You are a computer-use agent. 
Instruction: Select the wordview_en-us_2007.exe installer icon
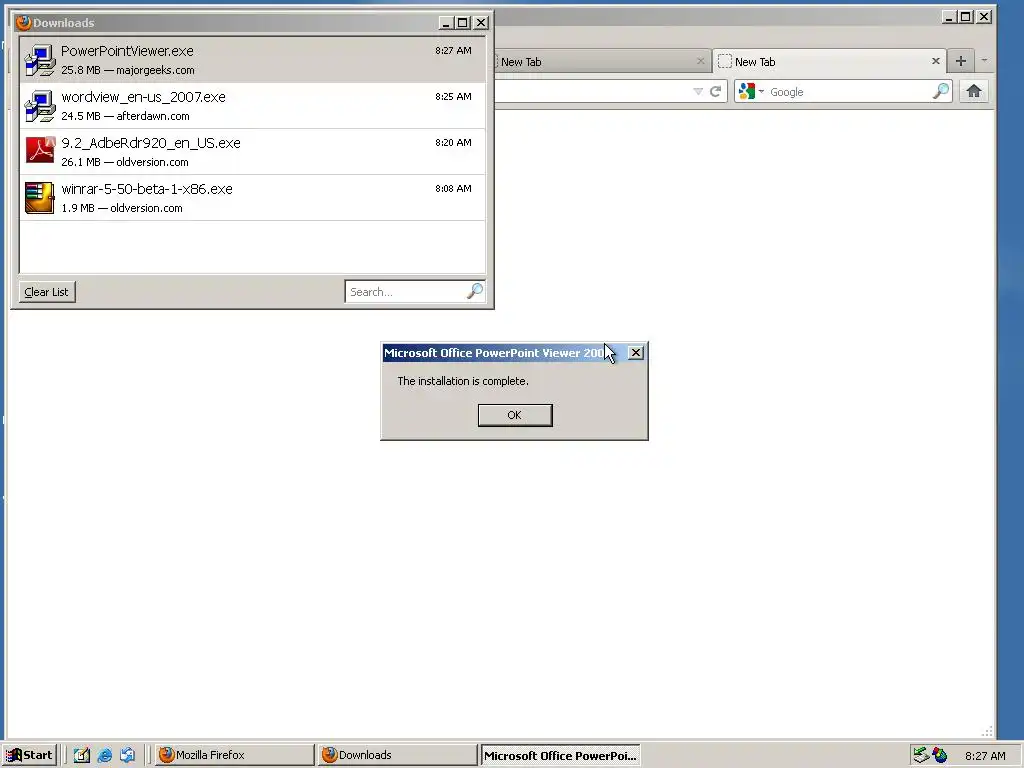pos(40,106)
